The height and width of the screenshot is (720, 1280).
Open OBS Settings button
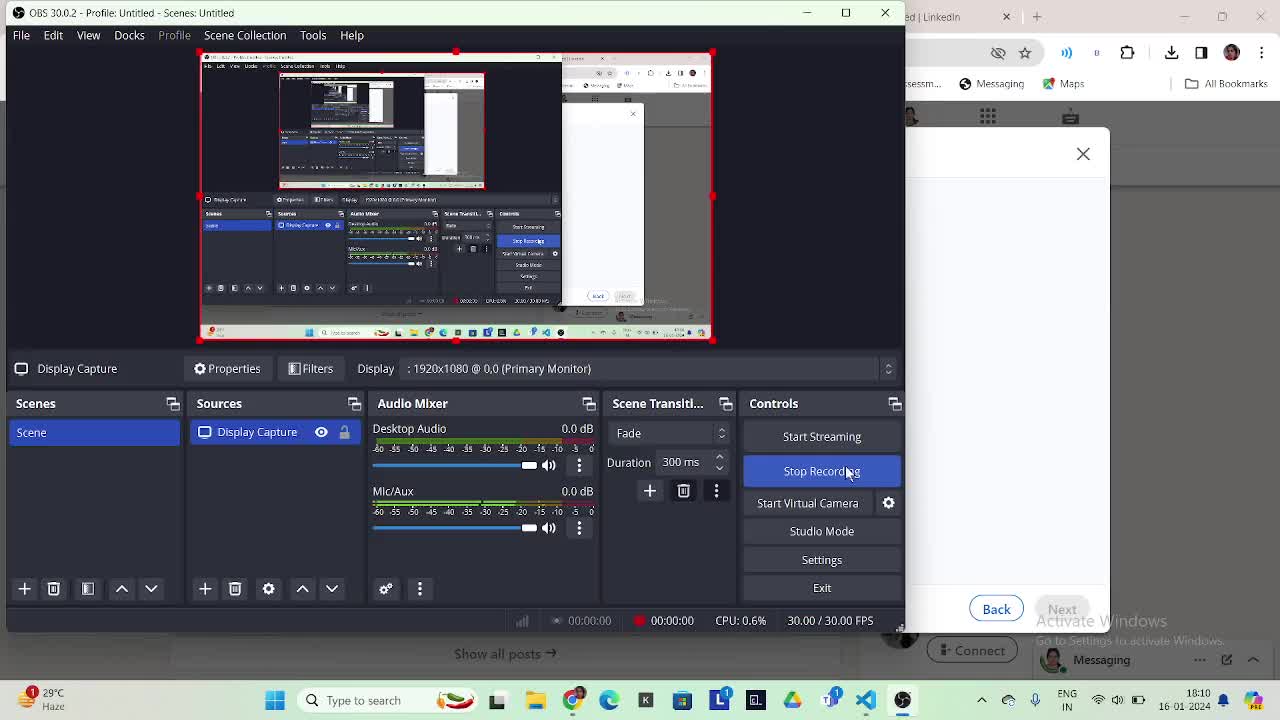(822, 560)
